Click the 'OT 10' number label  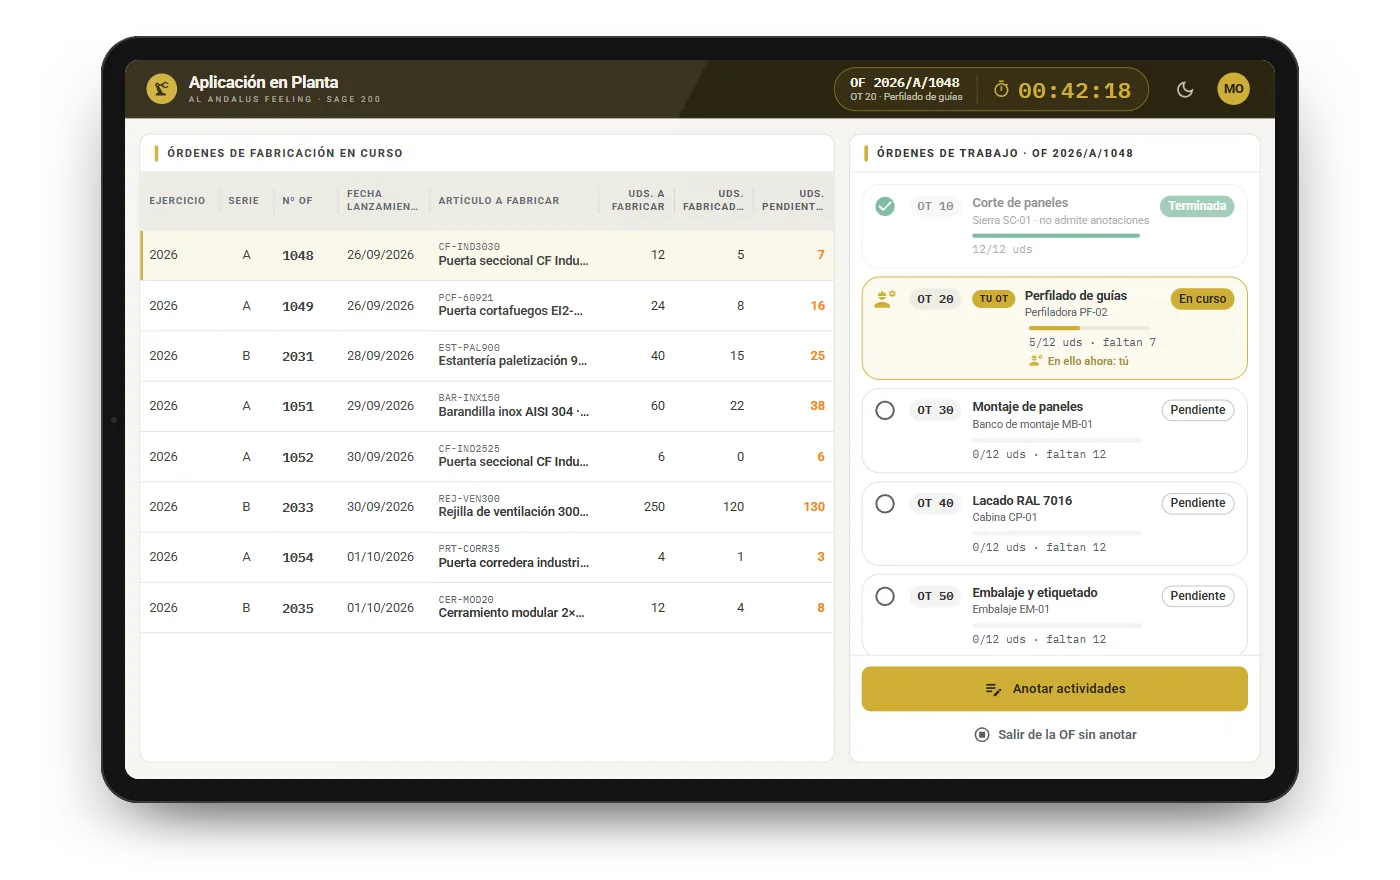tap(936, 206)
